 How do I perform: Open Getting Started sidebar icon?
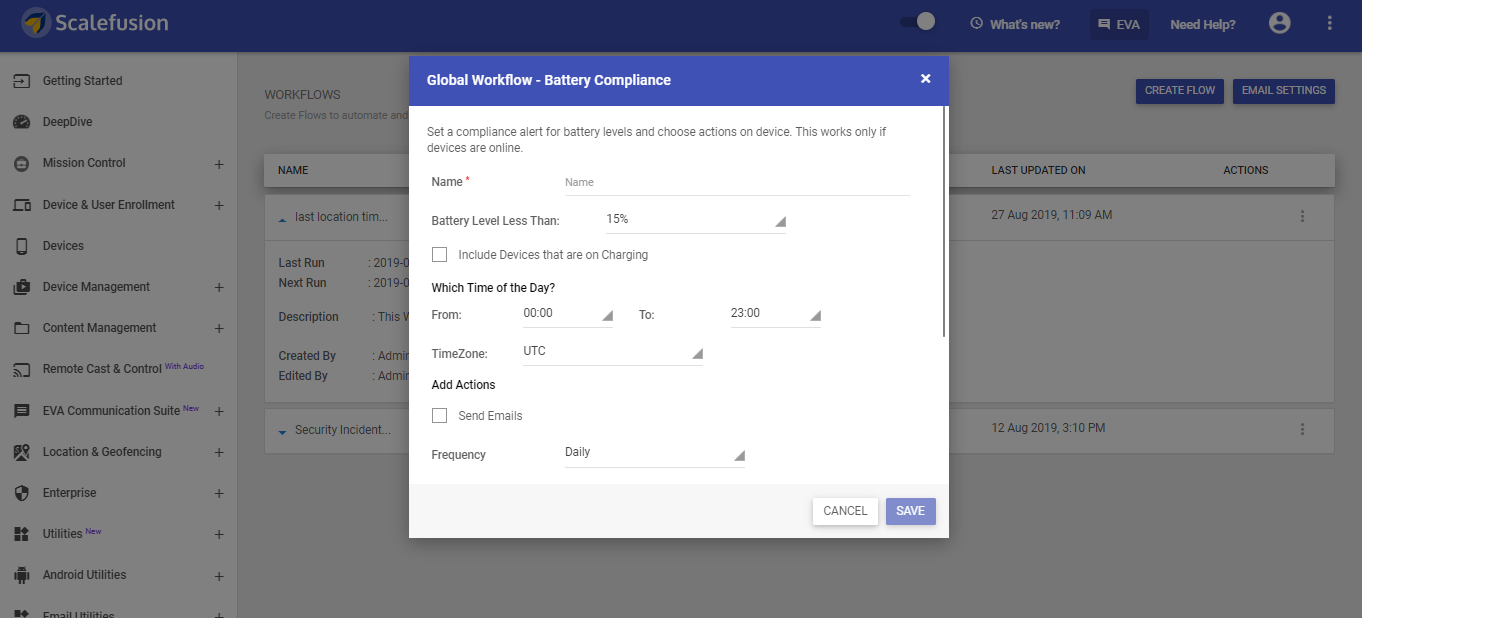coord(22,81)
